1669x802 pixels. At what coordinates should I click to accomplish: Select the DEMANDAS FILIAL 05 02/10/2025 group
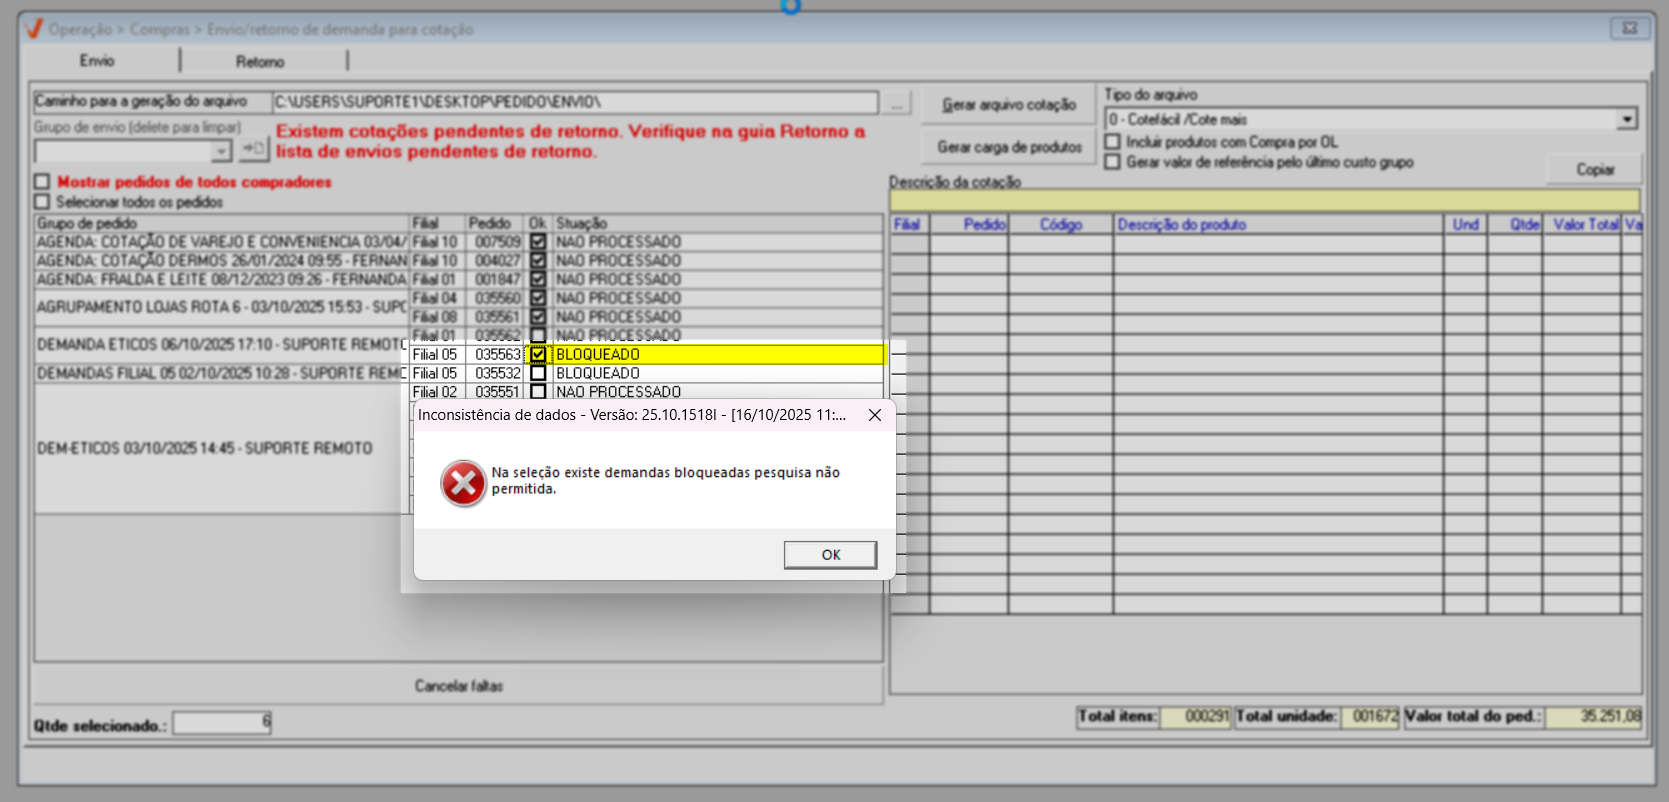pyautogui.click(x=222, y=373)
